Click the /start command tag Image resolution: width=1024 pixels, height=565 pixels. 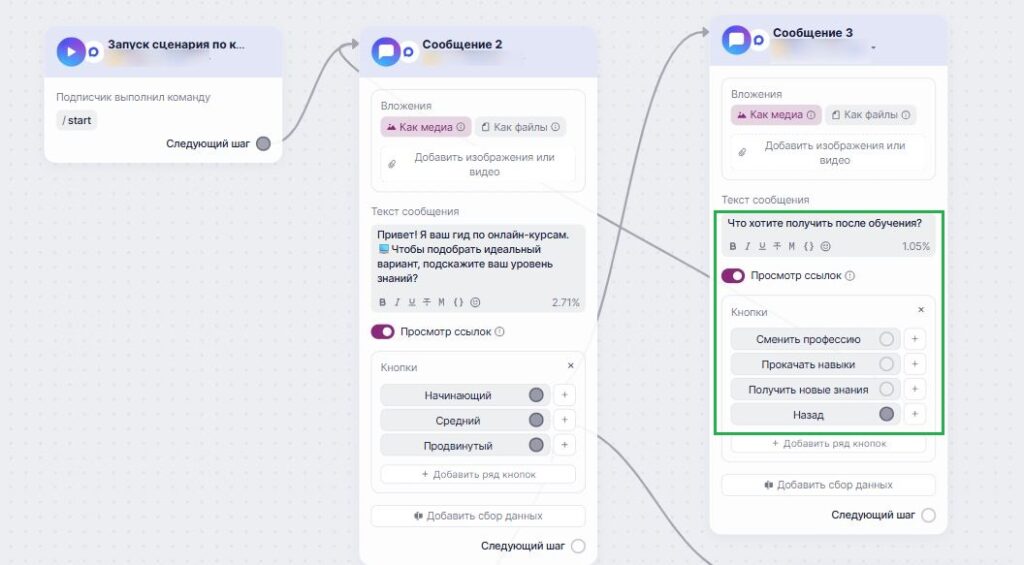point(76,120)
